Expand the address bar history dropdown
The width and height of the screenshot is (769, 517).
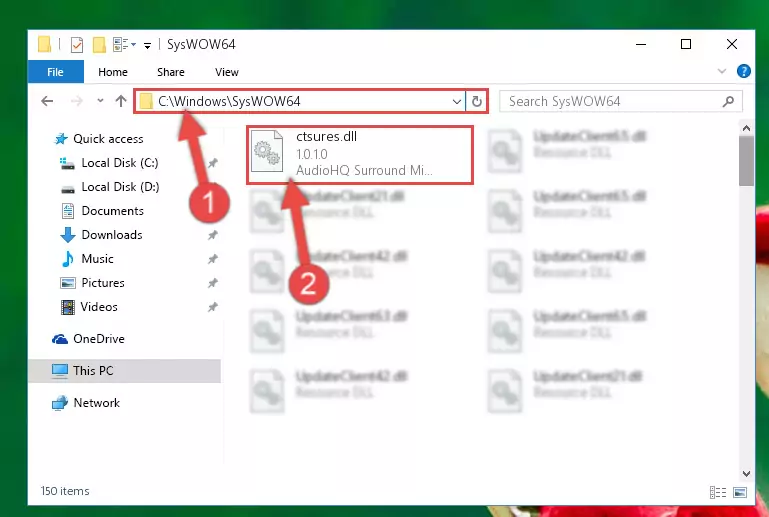pos(457,102)
